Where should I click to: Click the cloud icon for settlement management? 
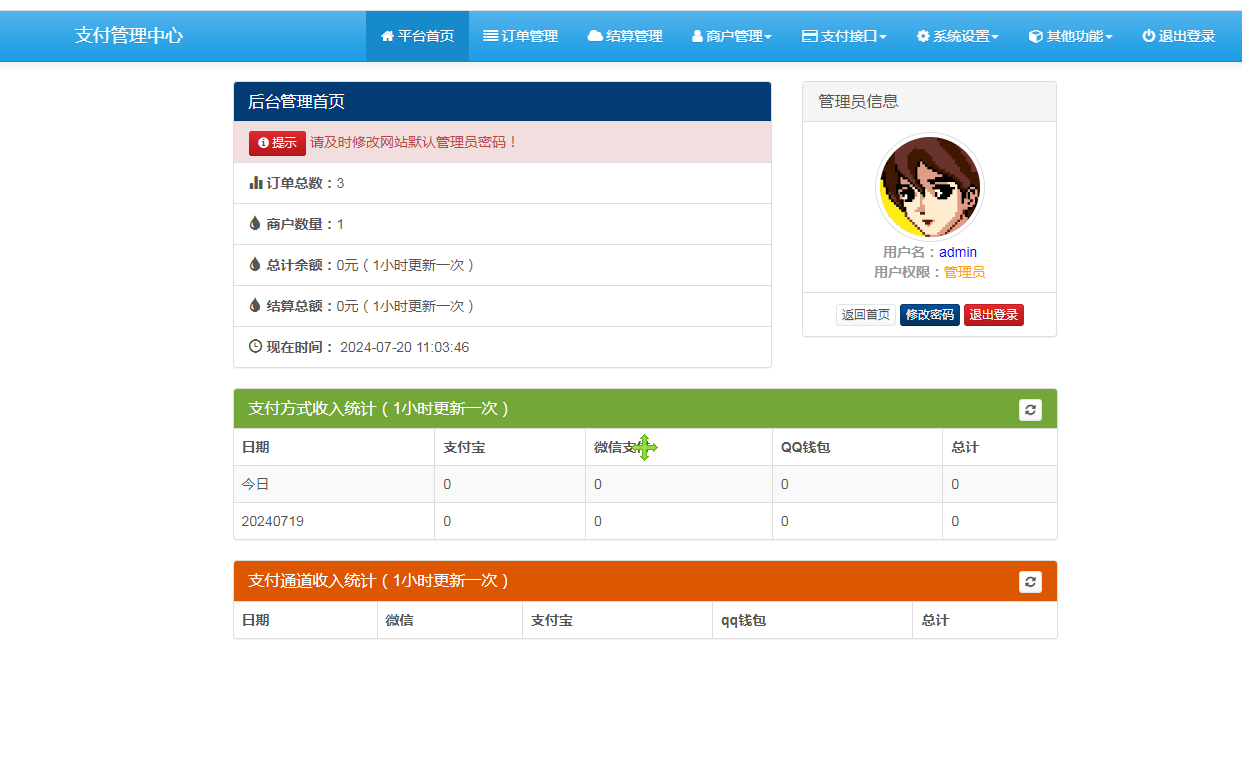(x=595, y=36)
